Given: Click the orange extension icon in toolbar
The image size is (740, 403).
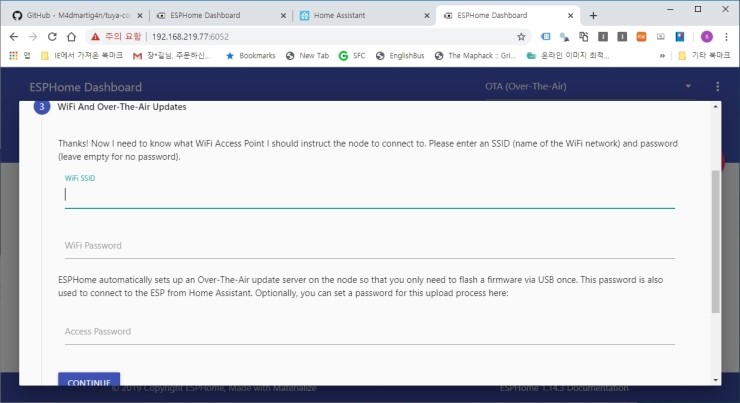Looking at the screenshot, I should (x=641, y=36).
